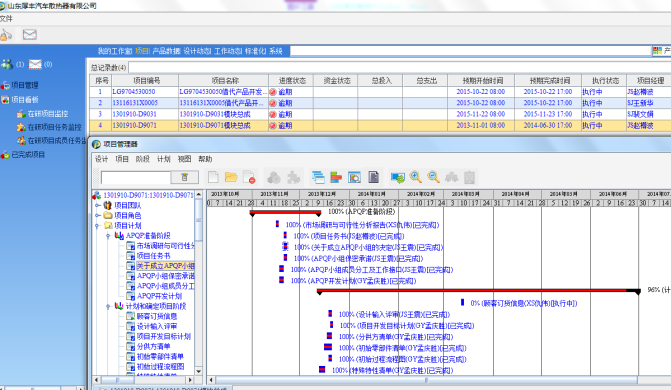Screen dimensions: 671x390
Task: Switch to 我的工作窗 navigation tab
Action: click(x=115, y=51)
